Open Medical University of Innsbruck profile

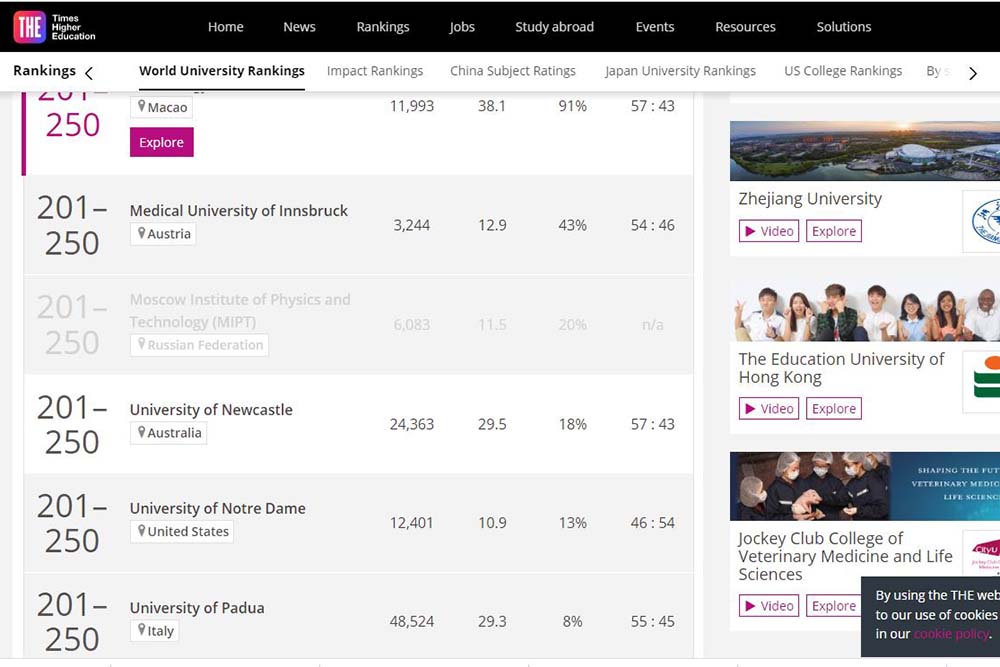239,210
